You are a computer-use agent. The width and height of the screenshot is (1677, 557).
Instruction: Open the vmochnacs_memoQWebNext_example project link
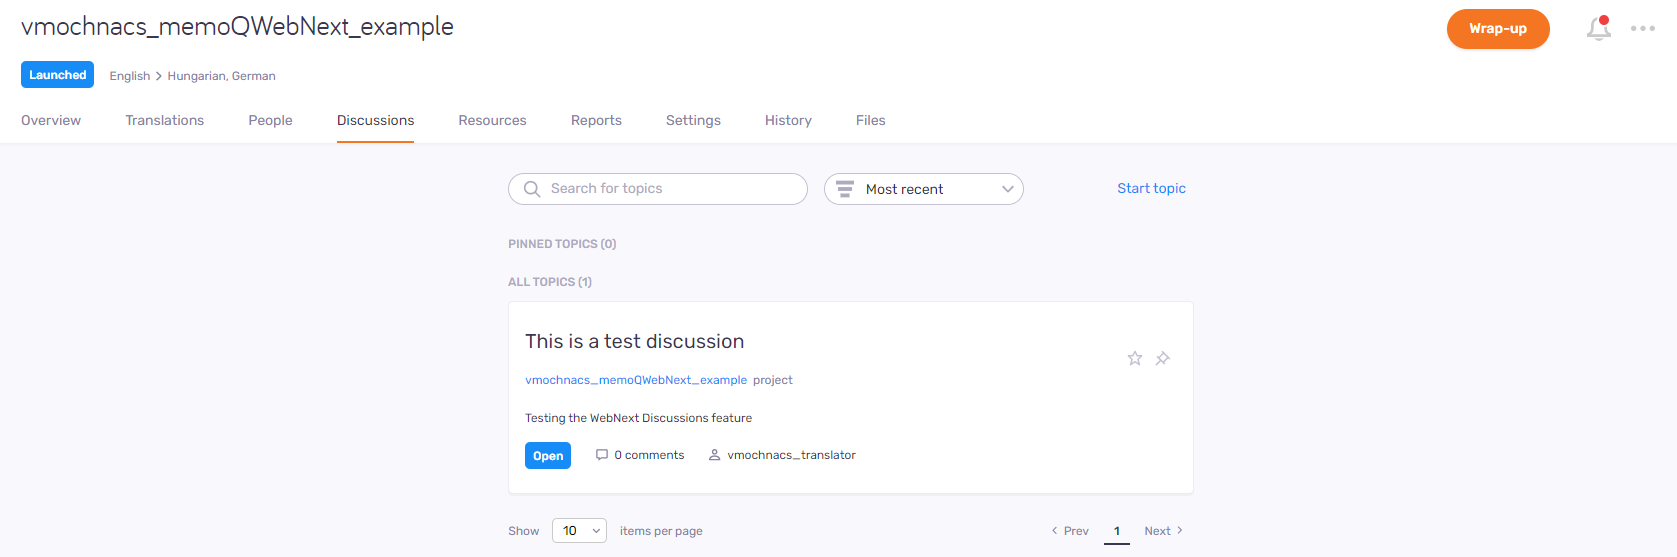tap(636, 380)
